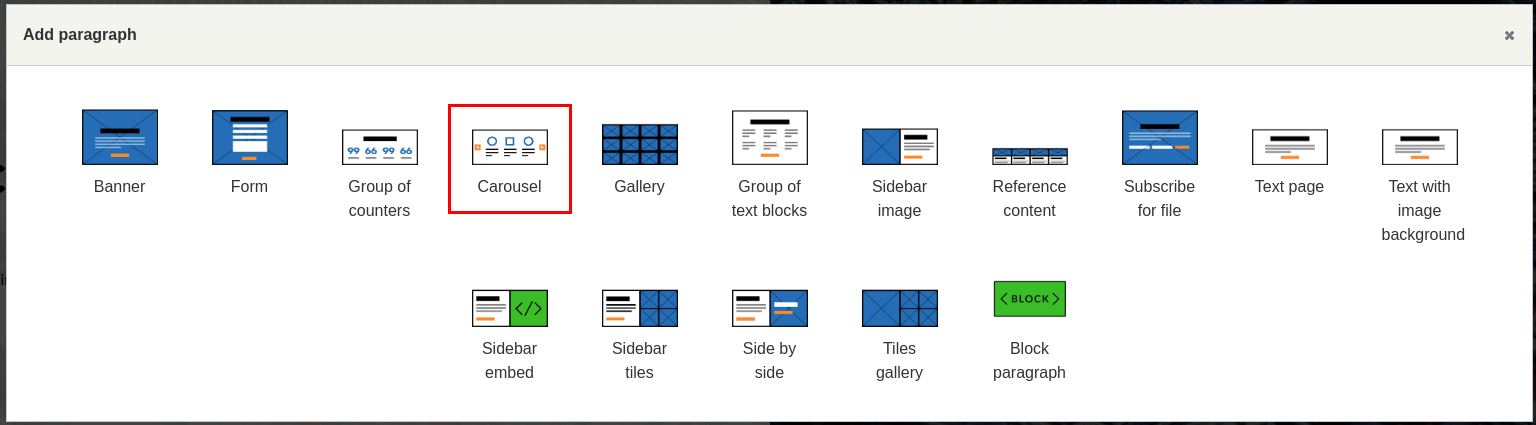Click the Carousel text label
Viewport: 1536px width, 425px height.
(x=510, y=186)
